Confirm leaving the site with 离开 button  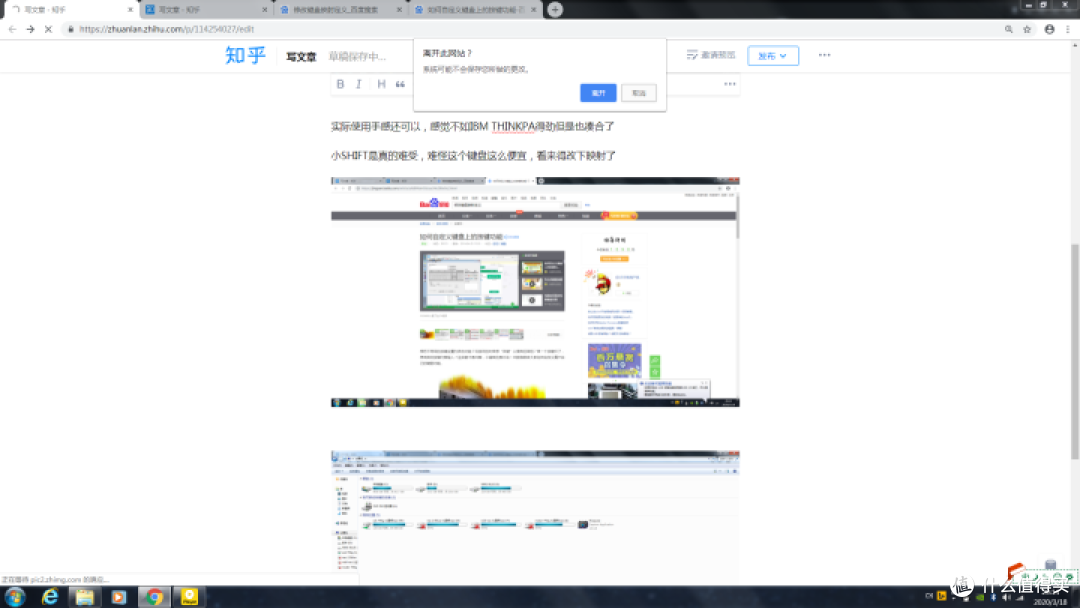click(598, 93)
